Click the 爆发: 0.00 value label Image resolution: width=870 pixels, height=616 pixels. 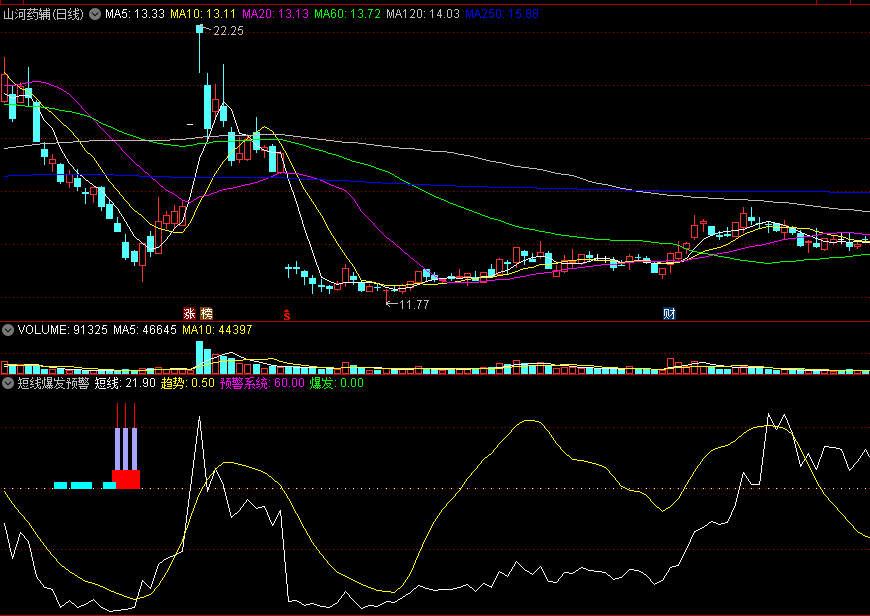coord(336,383)
